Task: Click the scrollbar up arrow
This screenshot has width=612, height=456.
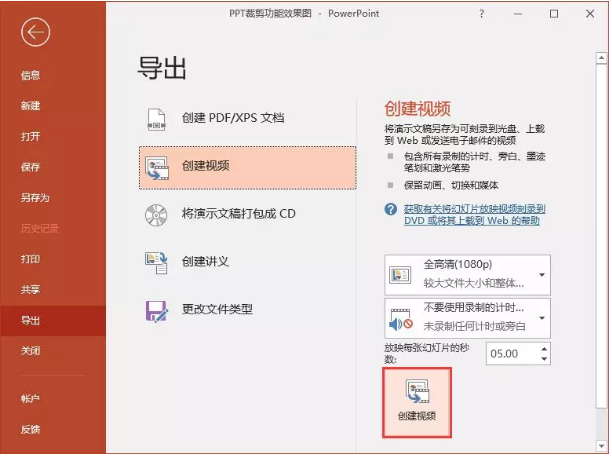Action: pos(601,58)
